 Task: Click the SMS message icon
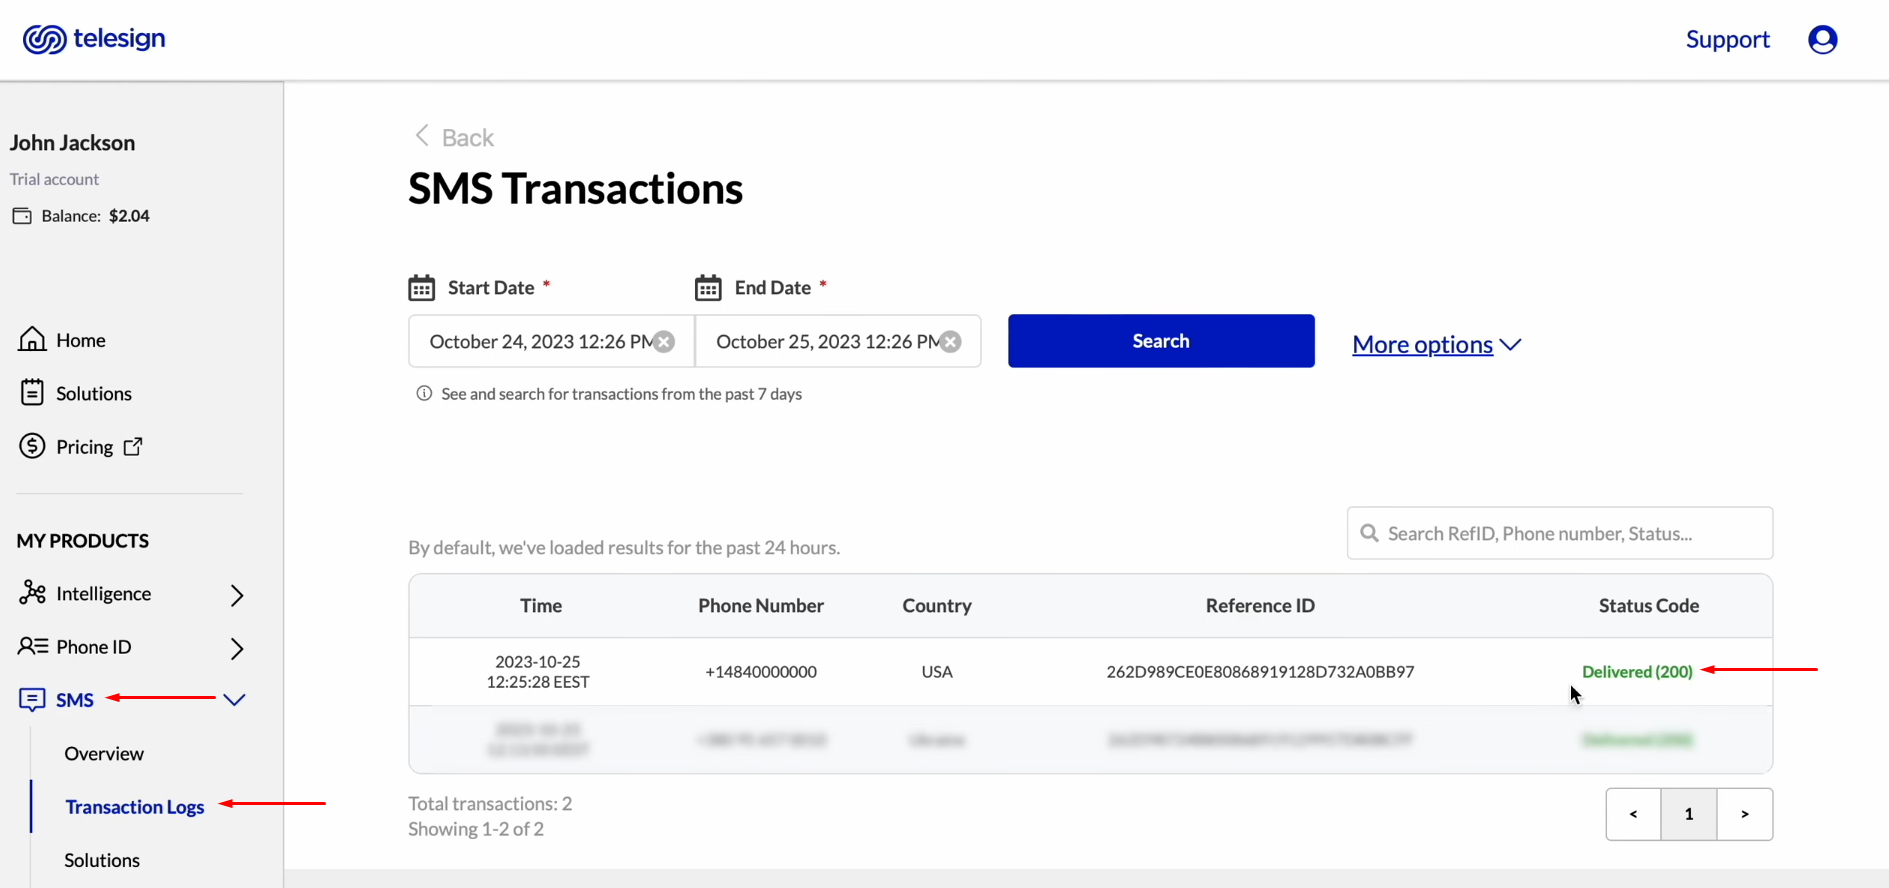(32, 699)
